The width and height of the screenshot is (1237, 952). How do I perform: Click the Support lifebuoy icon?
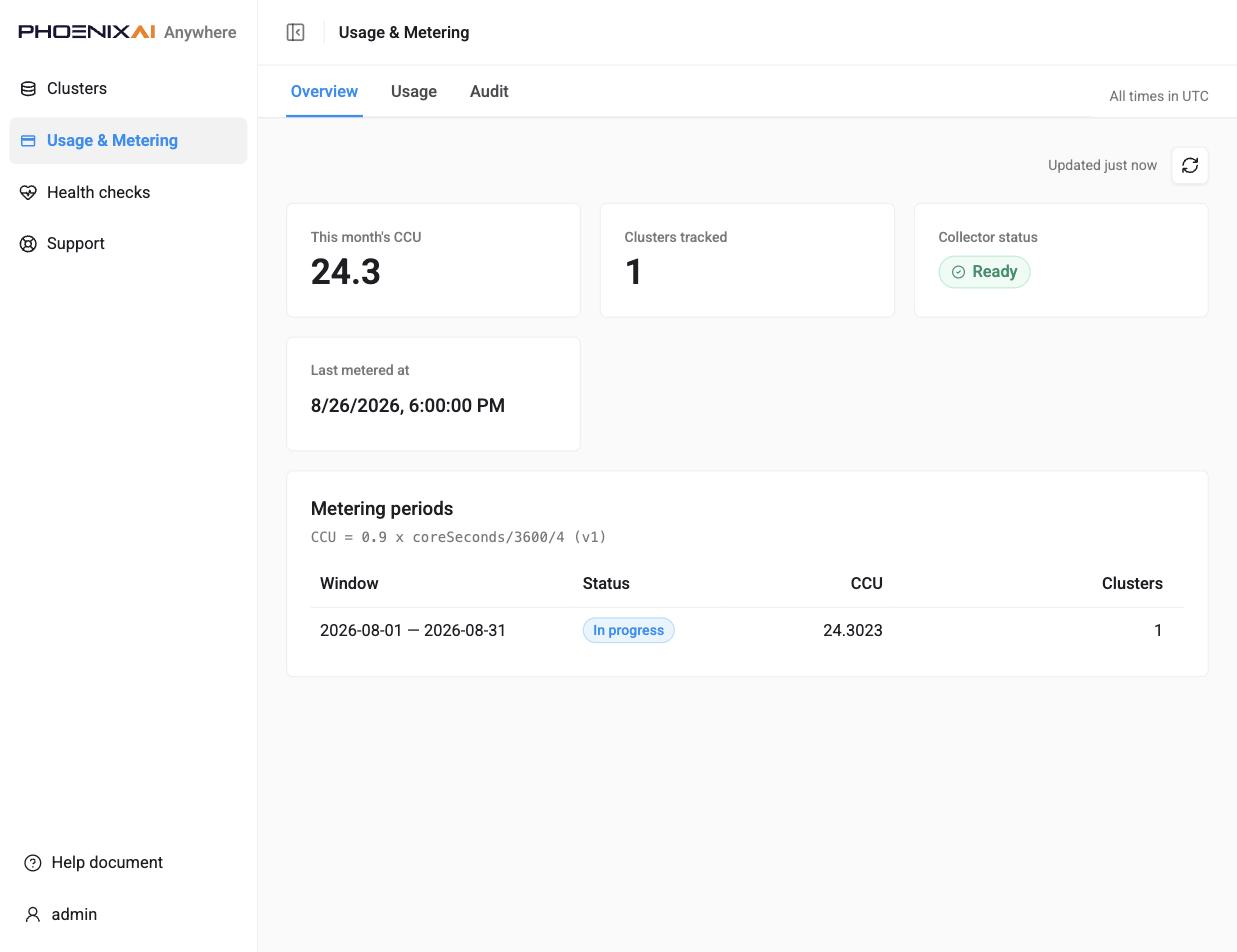(28, 244)
